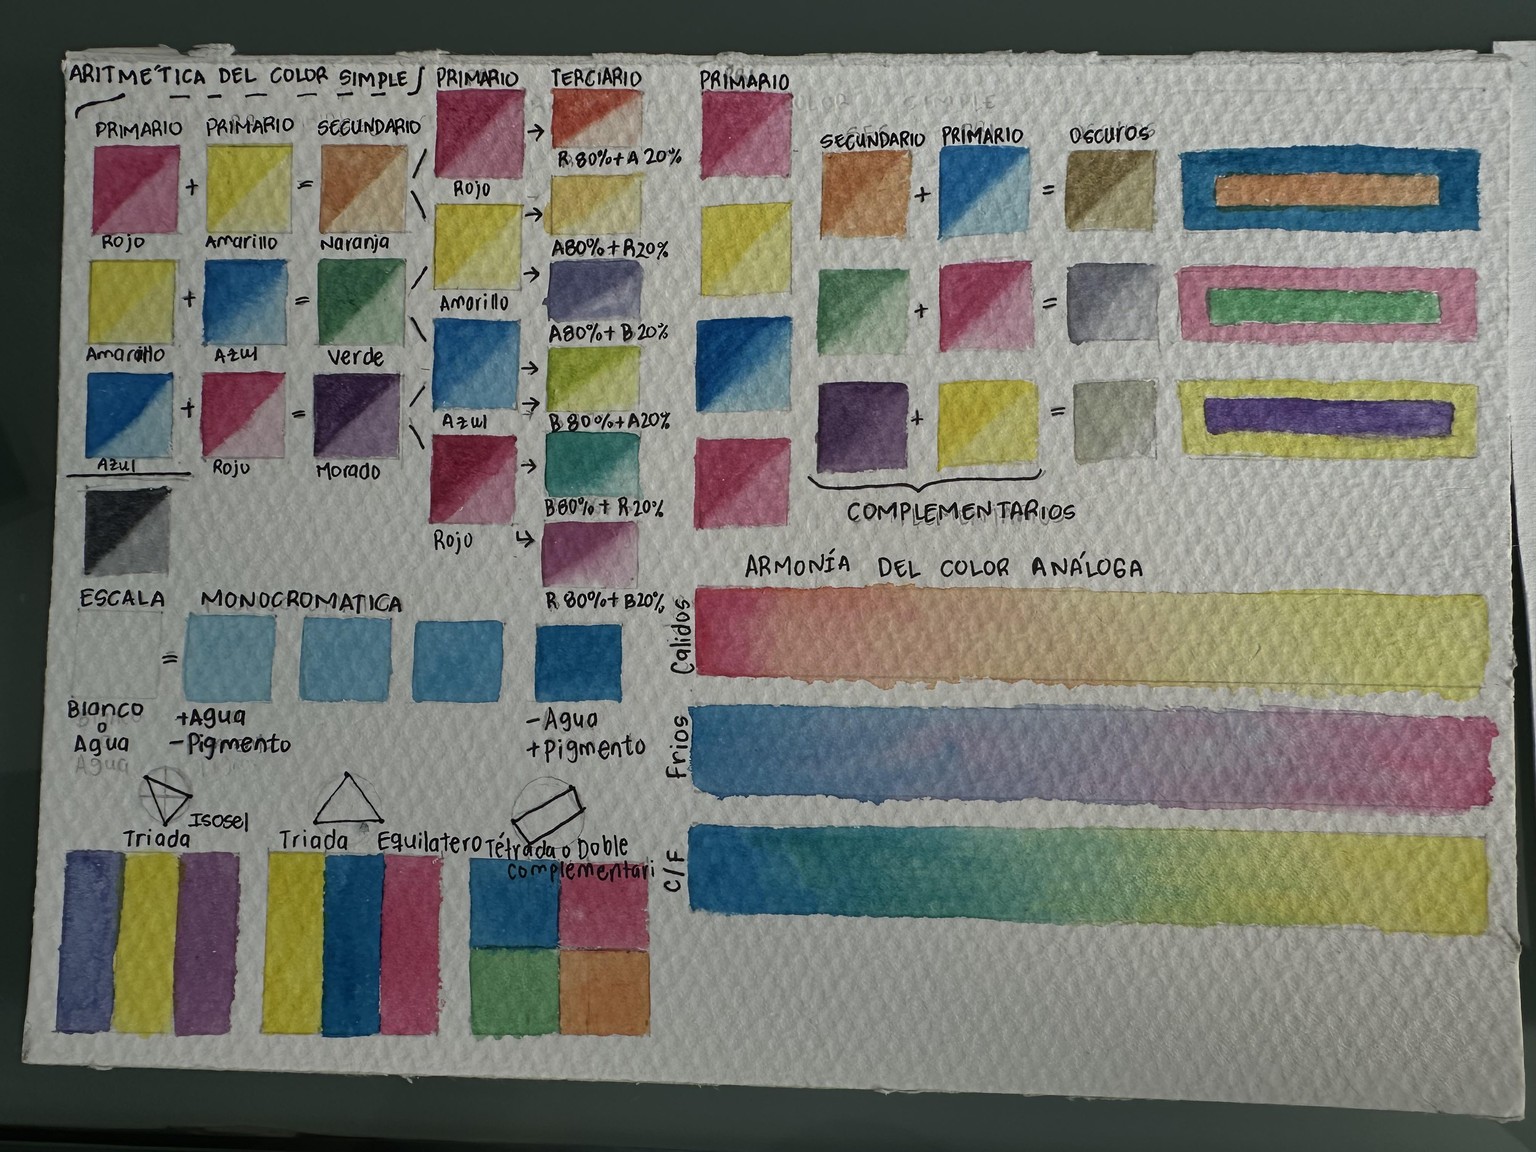
Task: Select the green swatch labeled Verde
Action: [x=361, y=301]
